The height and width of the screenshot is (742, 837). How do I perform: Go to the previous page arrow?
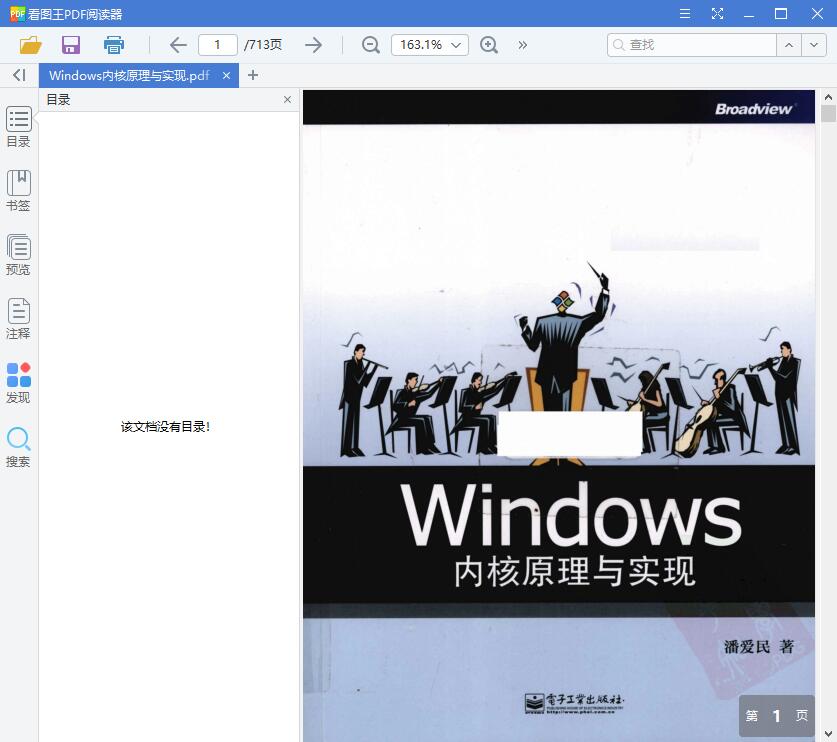pyautogui.click(x=178, y=45)
